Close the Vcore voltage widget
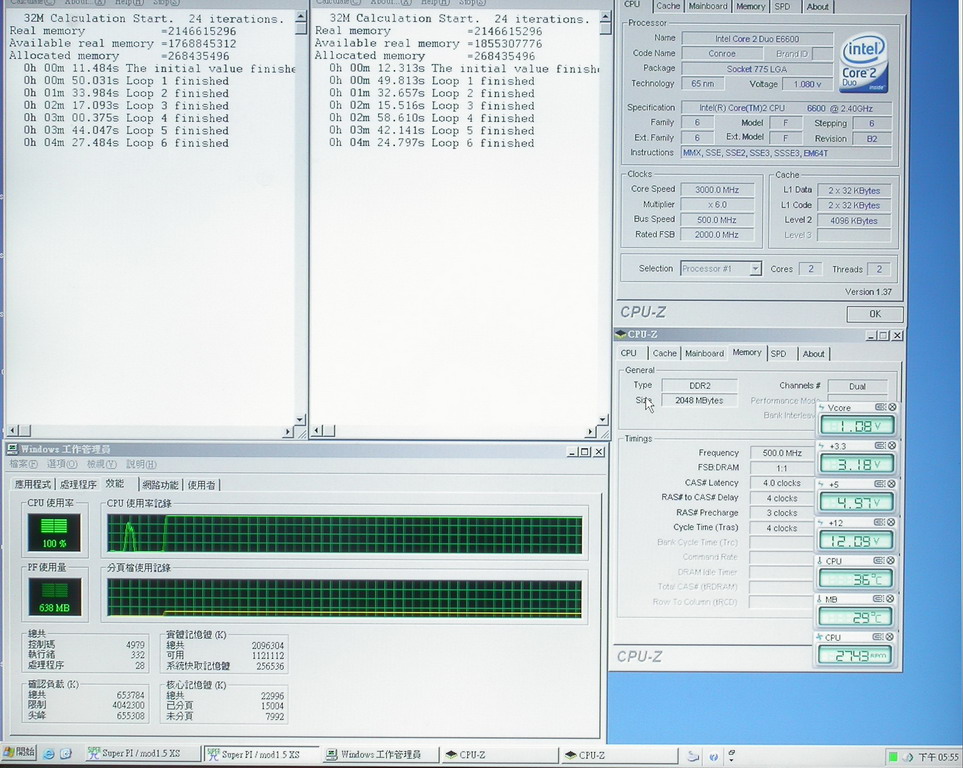The image size is (963, 768). [x=892, y=407]
